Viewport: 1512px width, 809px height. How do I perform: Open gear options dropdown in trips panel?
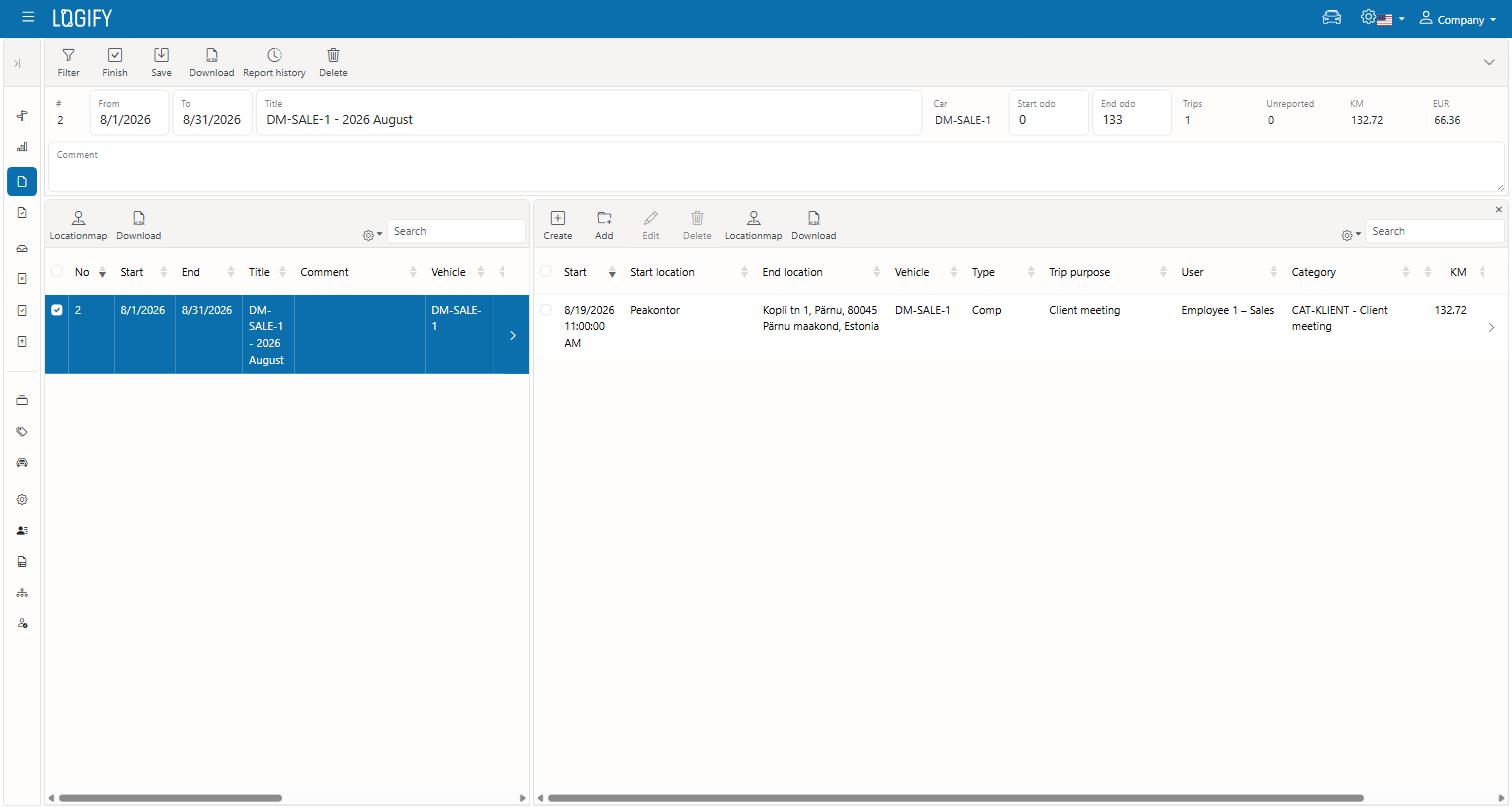coord(1351,235)
